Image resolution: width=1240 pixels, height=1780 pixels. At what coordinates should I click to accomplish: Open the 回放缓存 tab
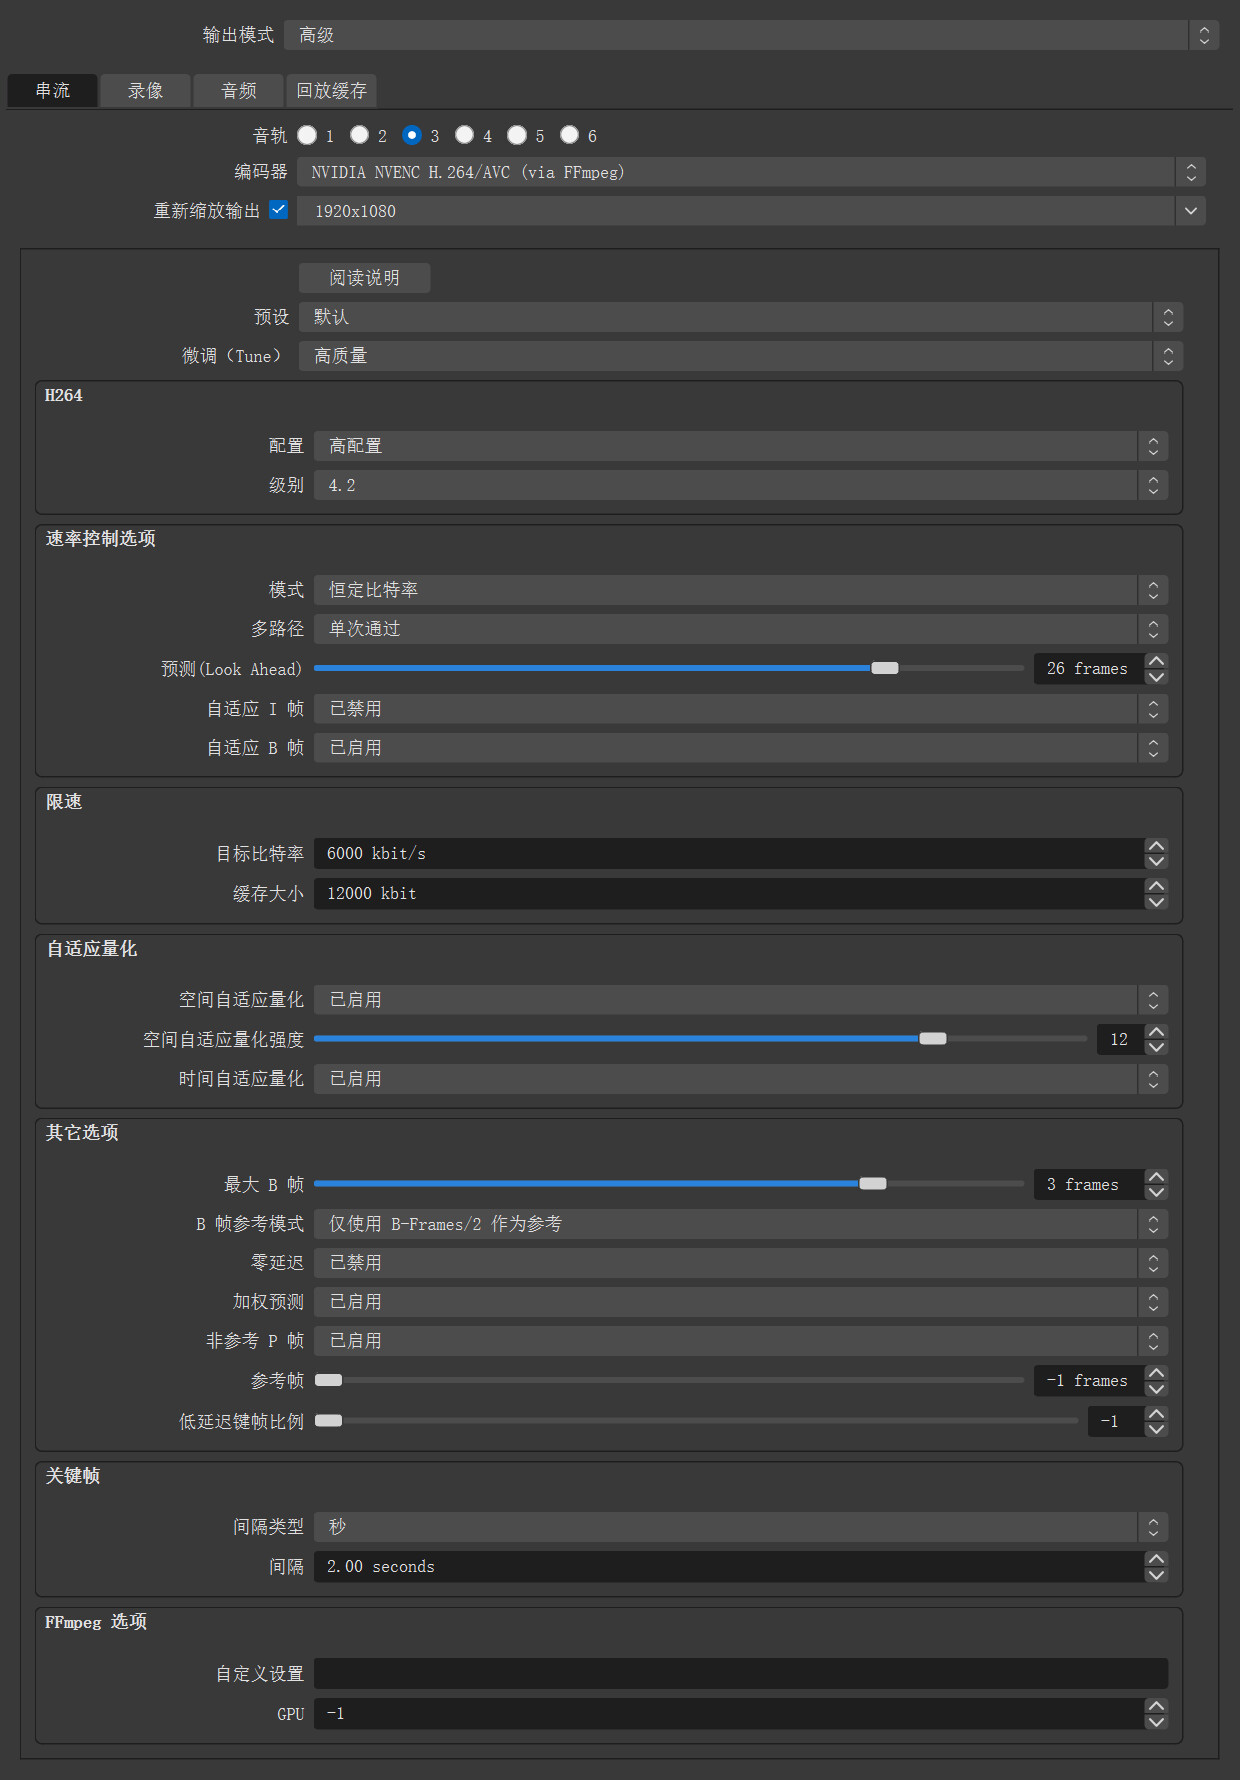(331, 91)
